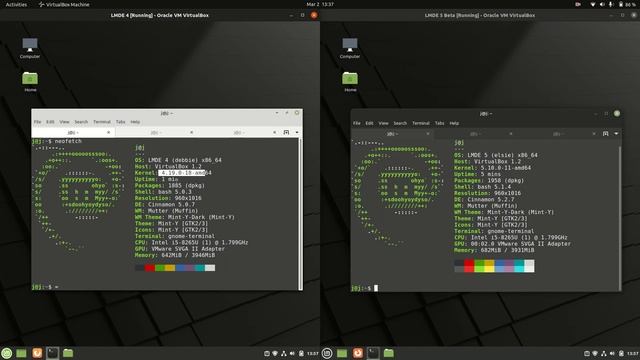Open Tabs menu in LMDE 4 terminal
The height and width of the screenshot is (360, 640).
click(120, 122)
